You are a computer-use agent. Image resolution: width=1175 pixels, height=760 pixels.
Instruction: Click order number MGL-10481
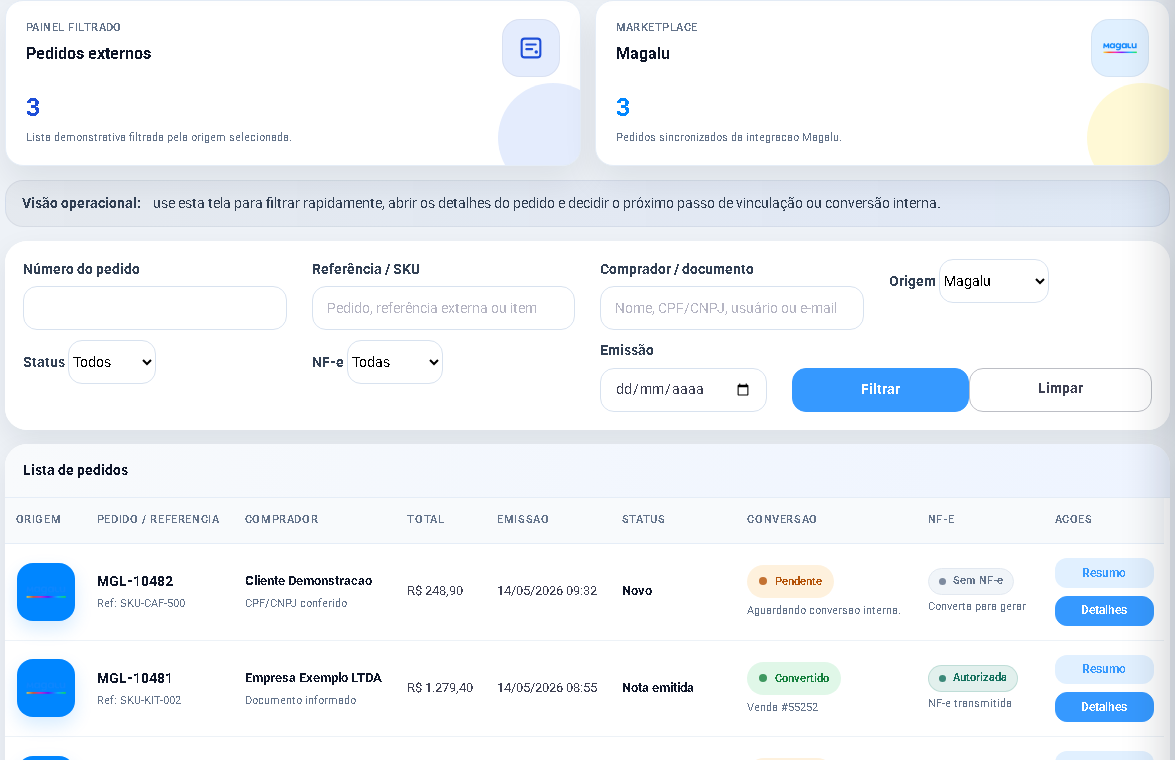tap(135, 678)
